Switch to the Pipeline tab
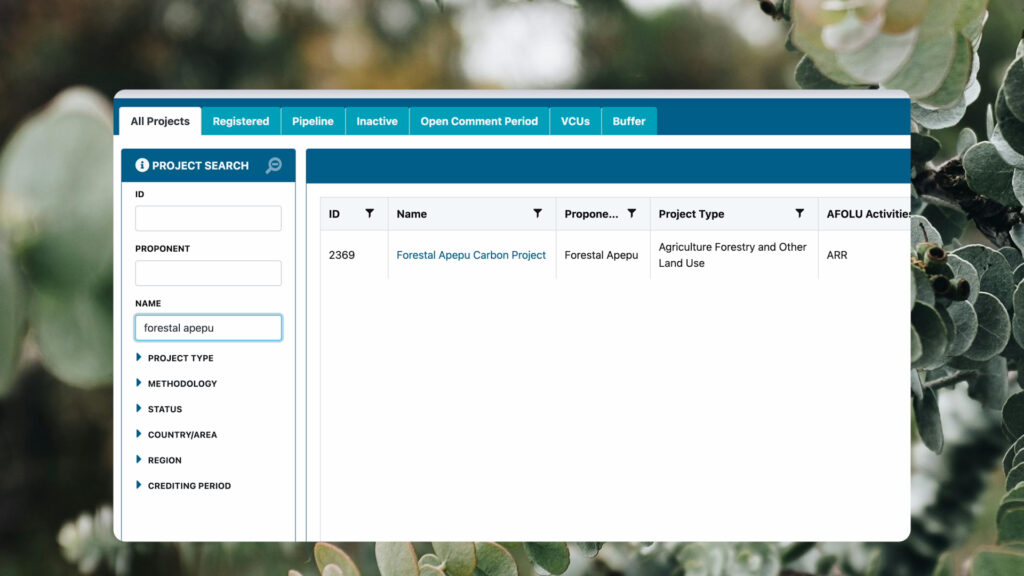 (313, 121)
